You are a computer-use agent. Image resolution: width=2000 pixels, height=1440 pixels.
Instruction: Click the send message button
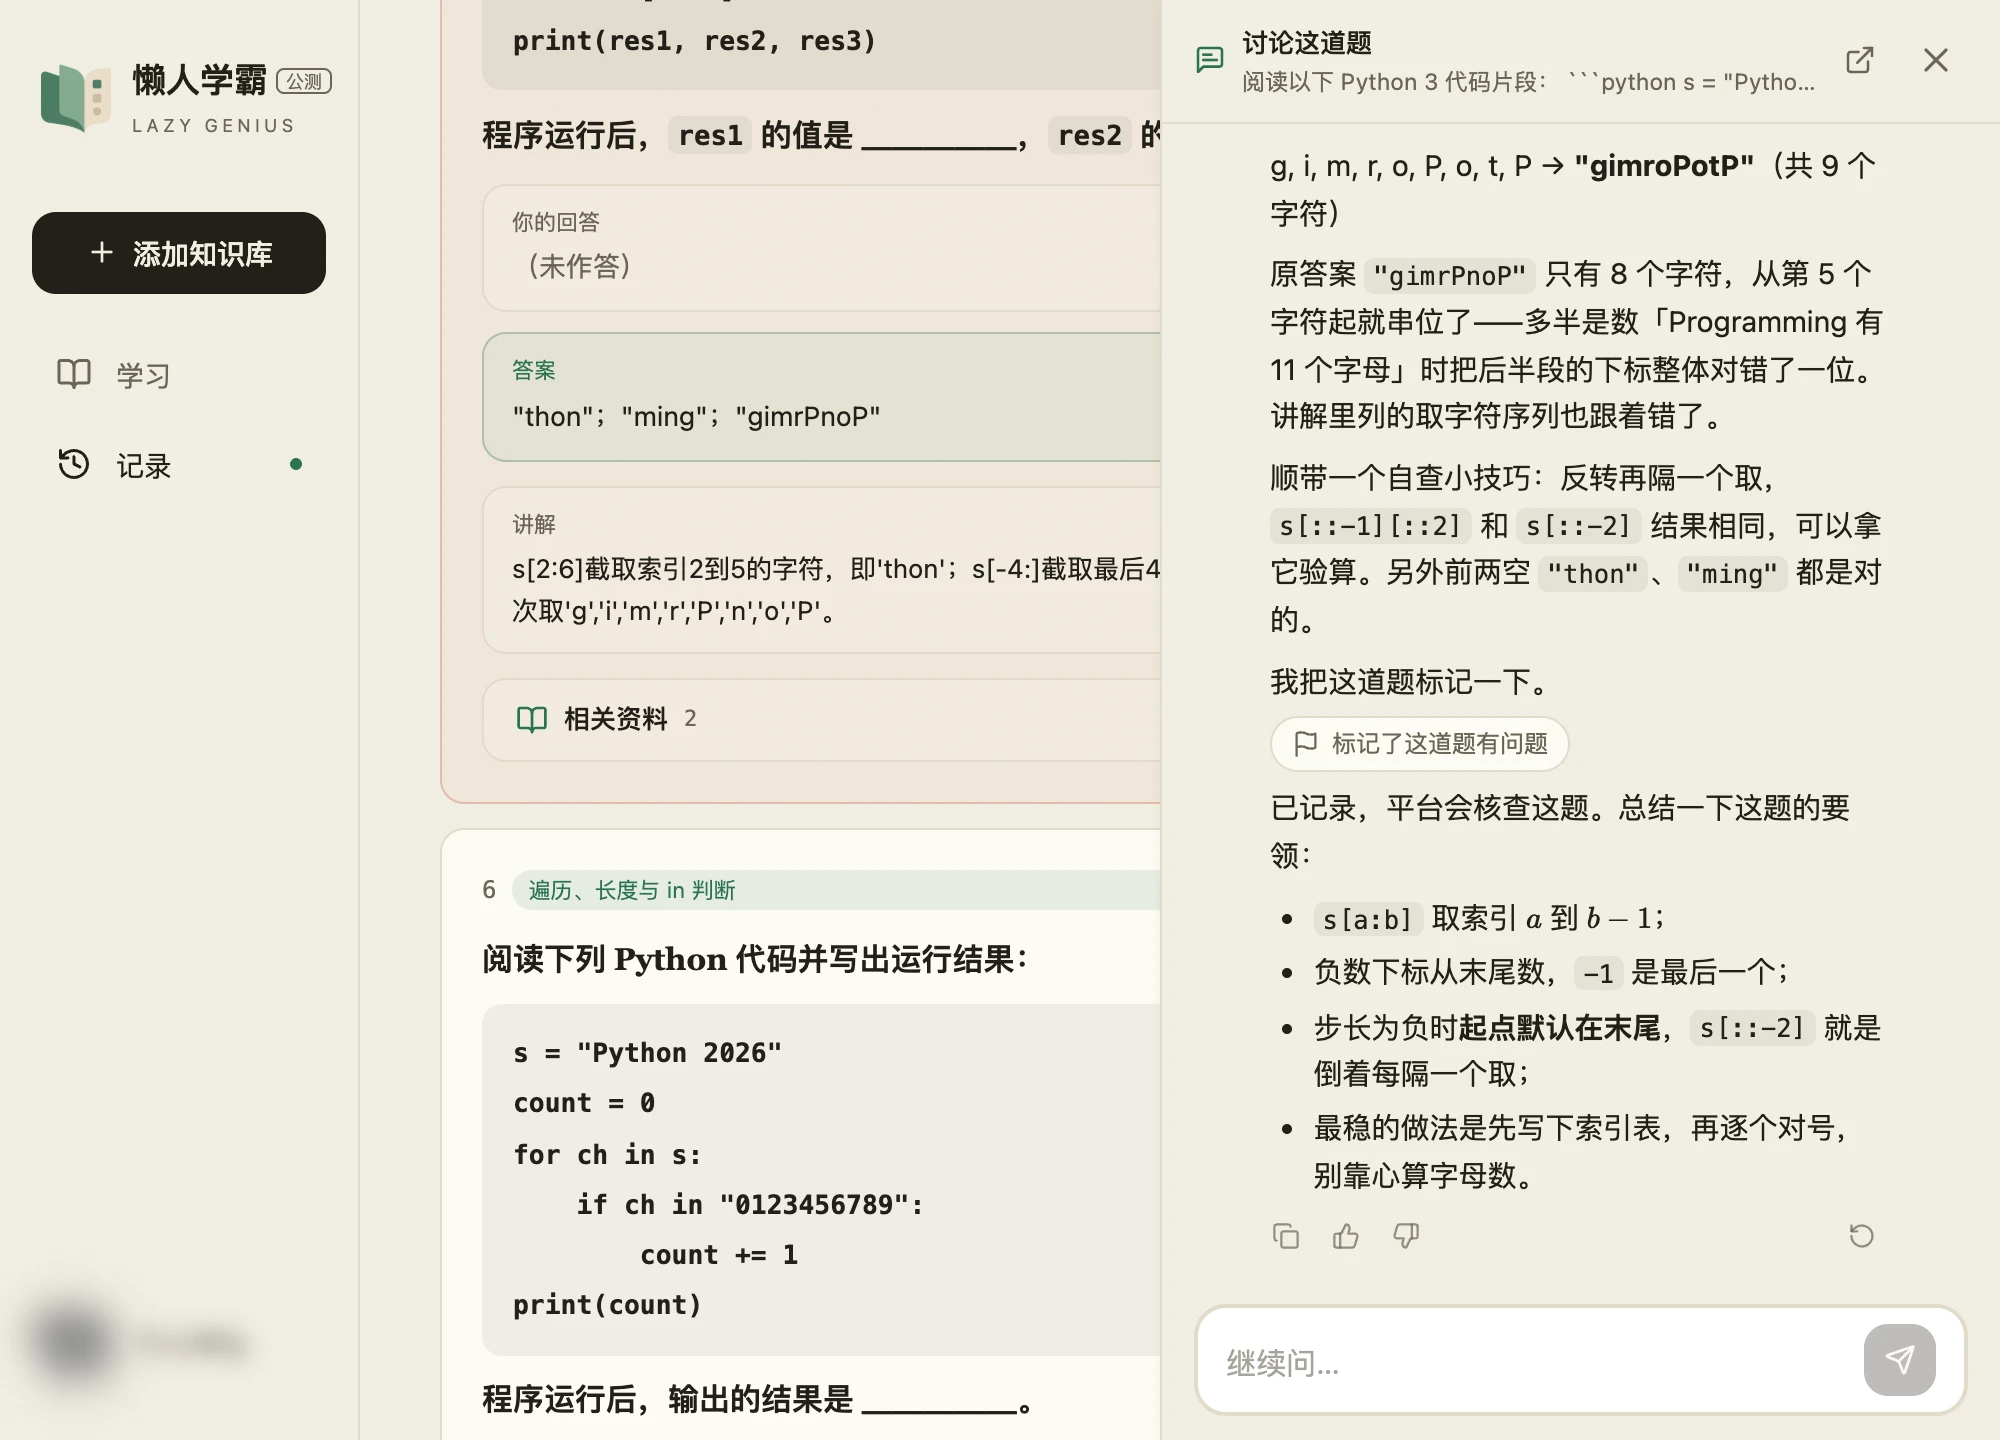coord(1900,1360)
